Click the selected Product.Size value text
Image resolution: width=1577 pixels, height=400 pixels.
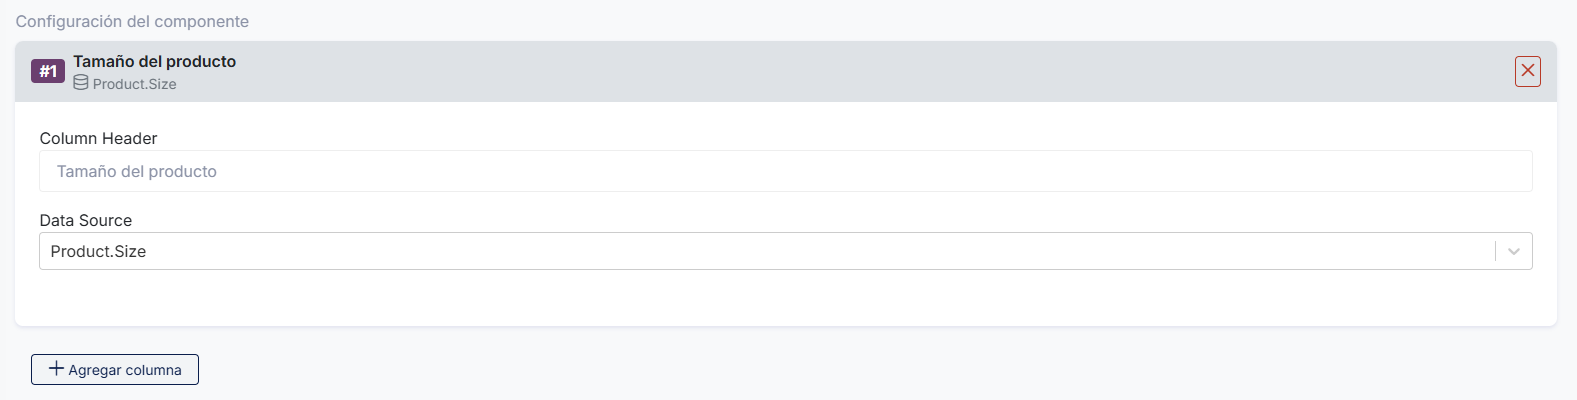point(98,252)
